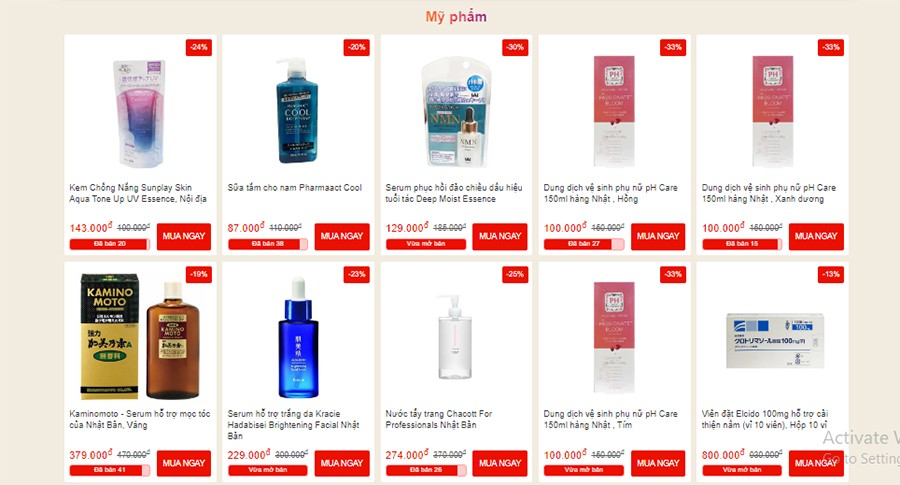
Task: Open the Serum phục hồi Deep Moist Essence title
Action: (x=453, y=193)
